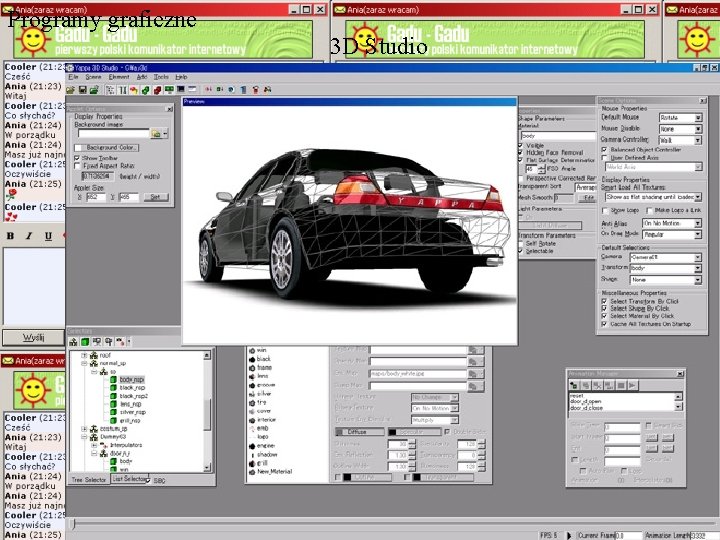Screen dimensions: 720x540
Task: Switch to the List Selector tab
Action: click(129, 479)
